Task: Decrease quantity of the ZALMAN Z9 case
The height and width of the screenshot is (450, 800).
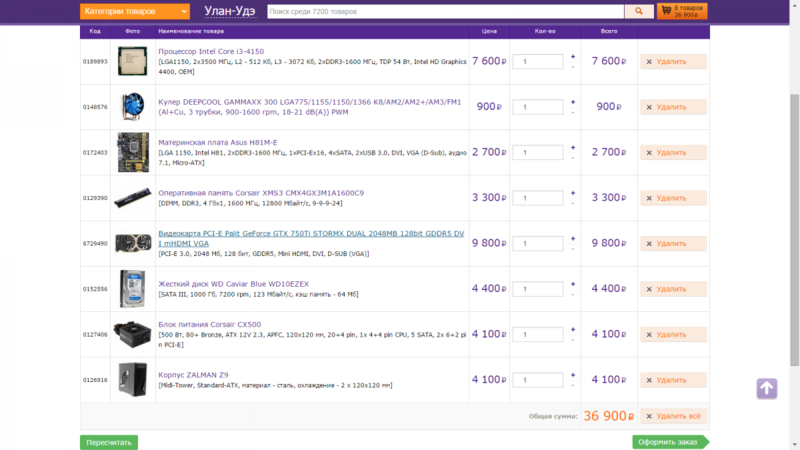Action: tap(573, 386)
